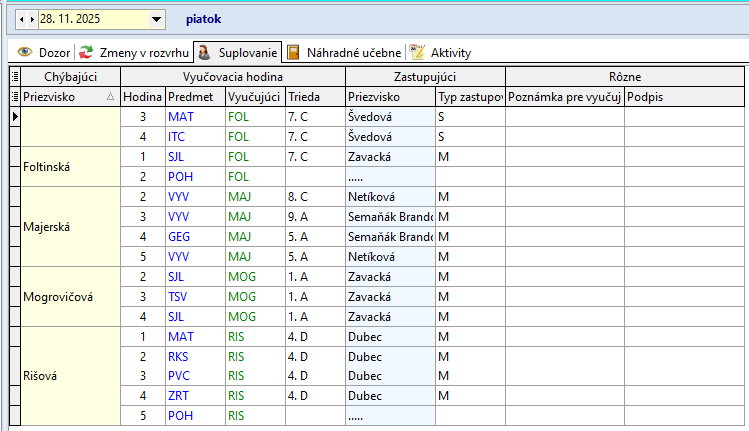This screenshot has width=749, height=431.
Task: Open the date picker dropdown
Action: pyautogui.click(x=156, y=19)
